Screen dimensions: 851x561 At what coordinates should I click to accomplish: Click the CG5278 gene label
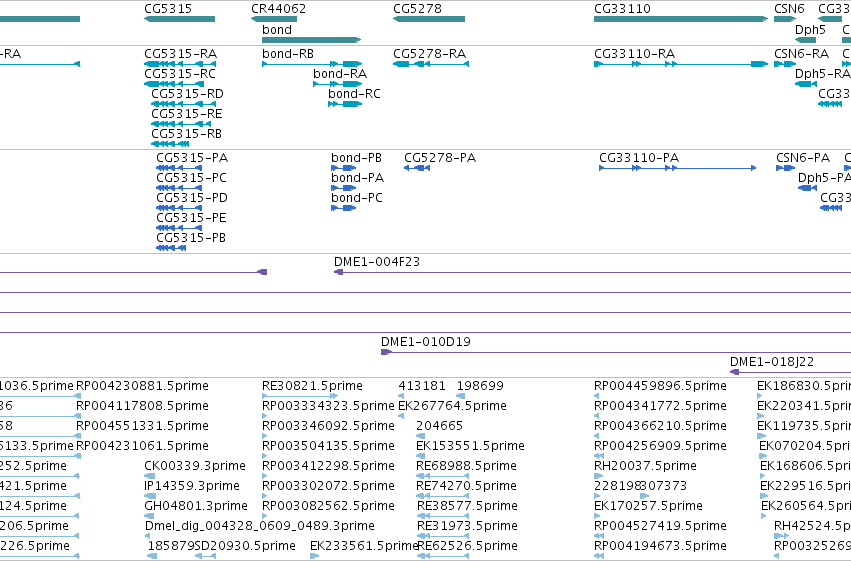(x=417, y=9)
